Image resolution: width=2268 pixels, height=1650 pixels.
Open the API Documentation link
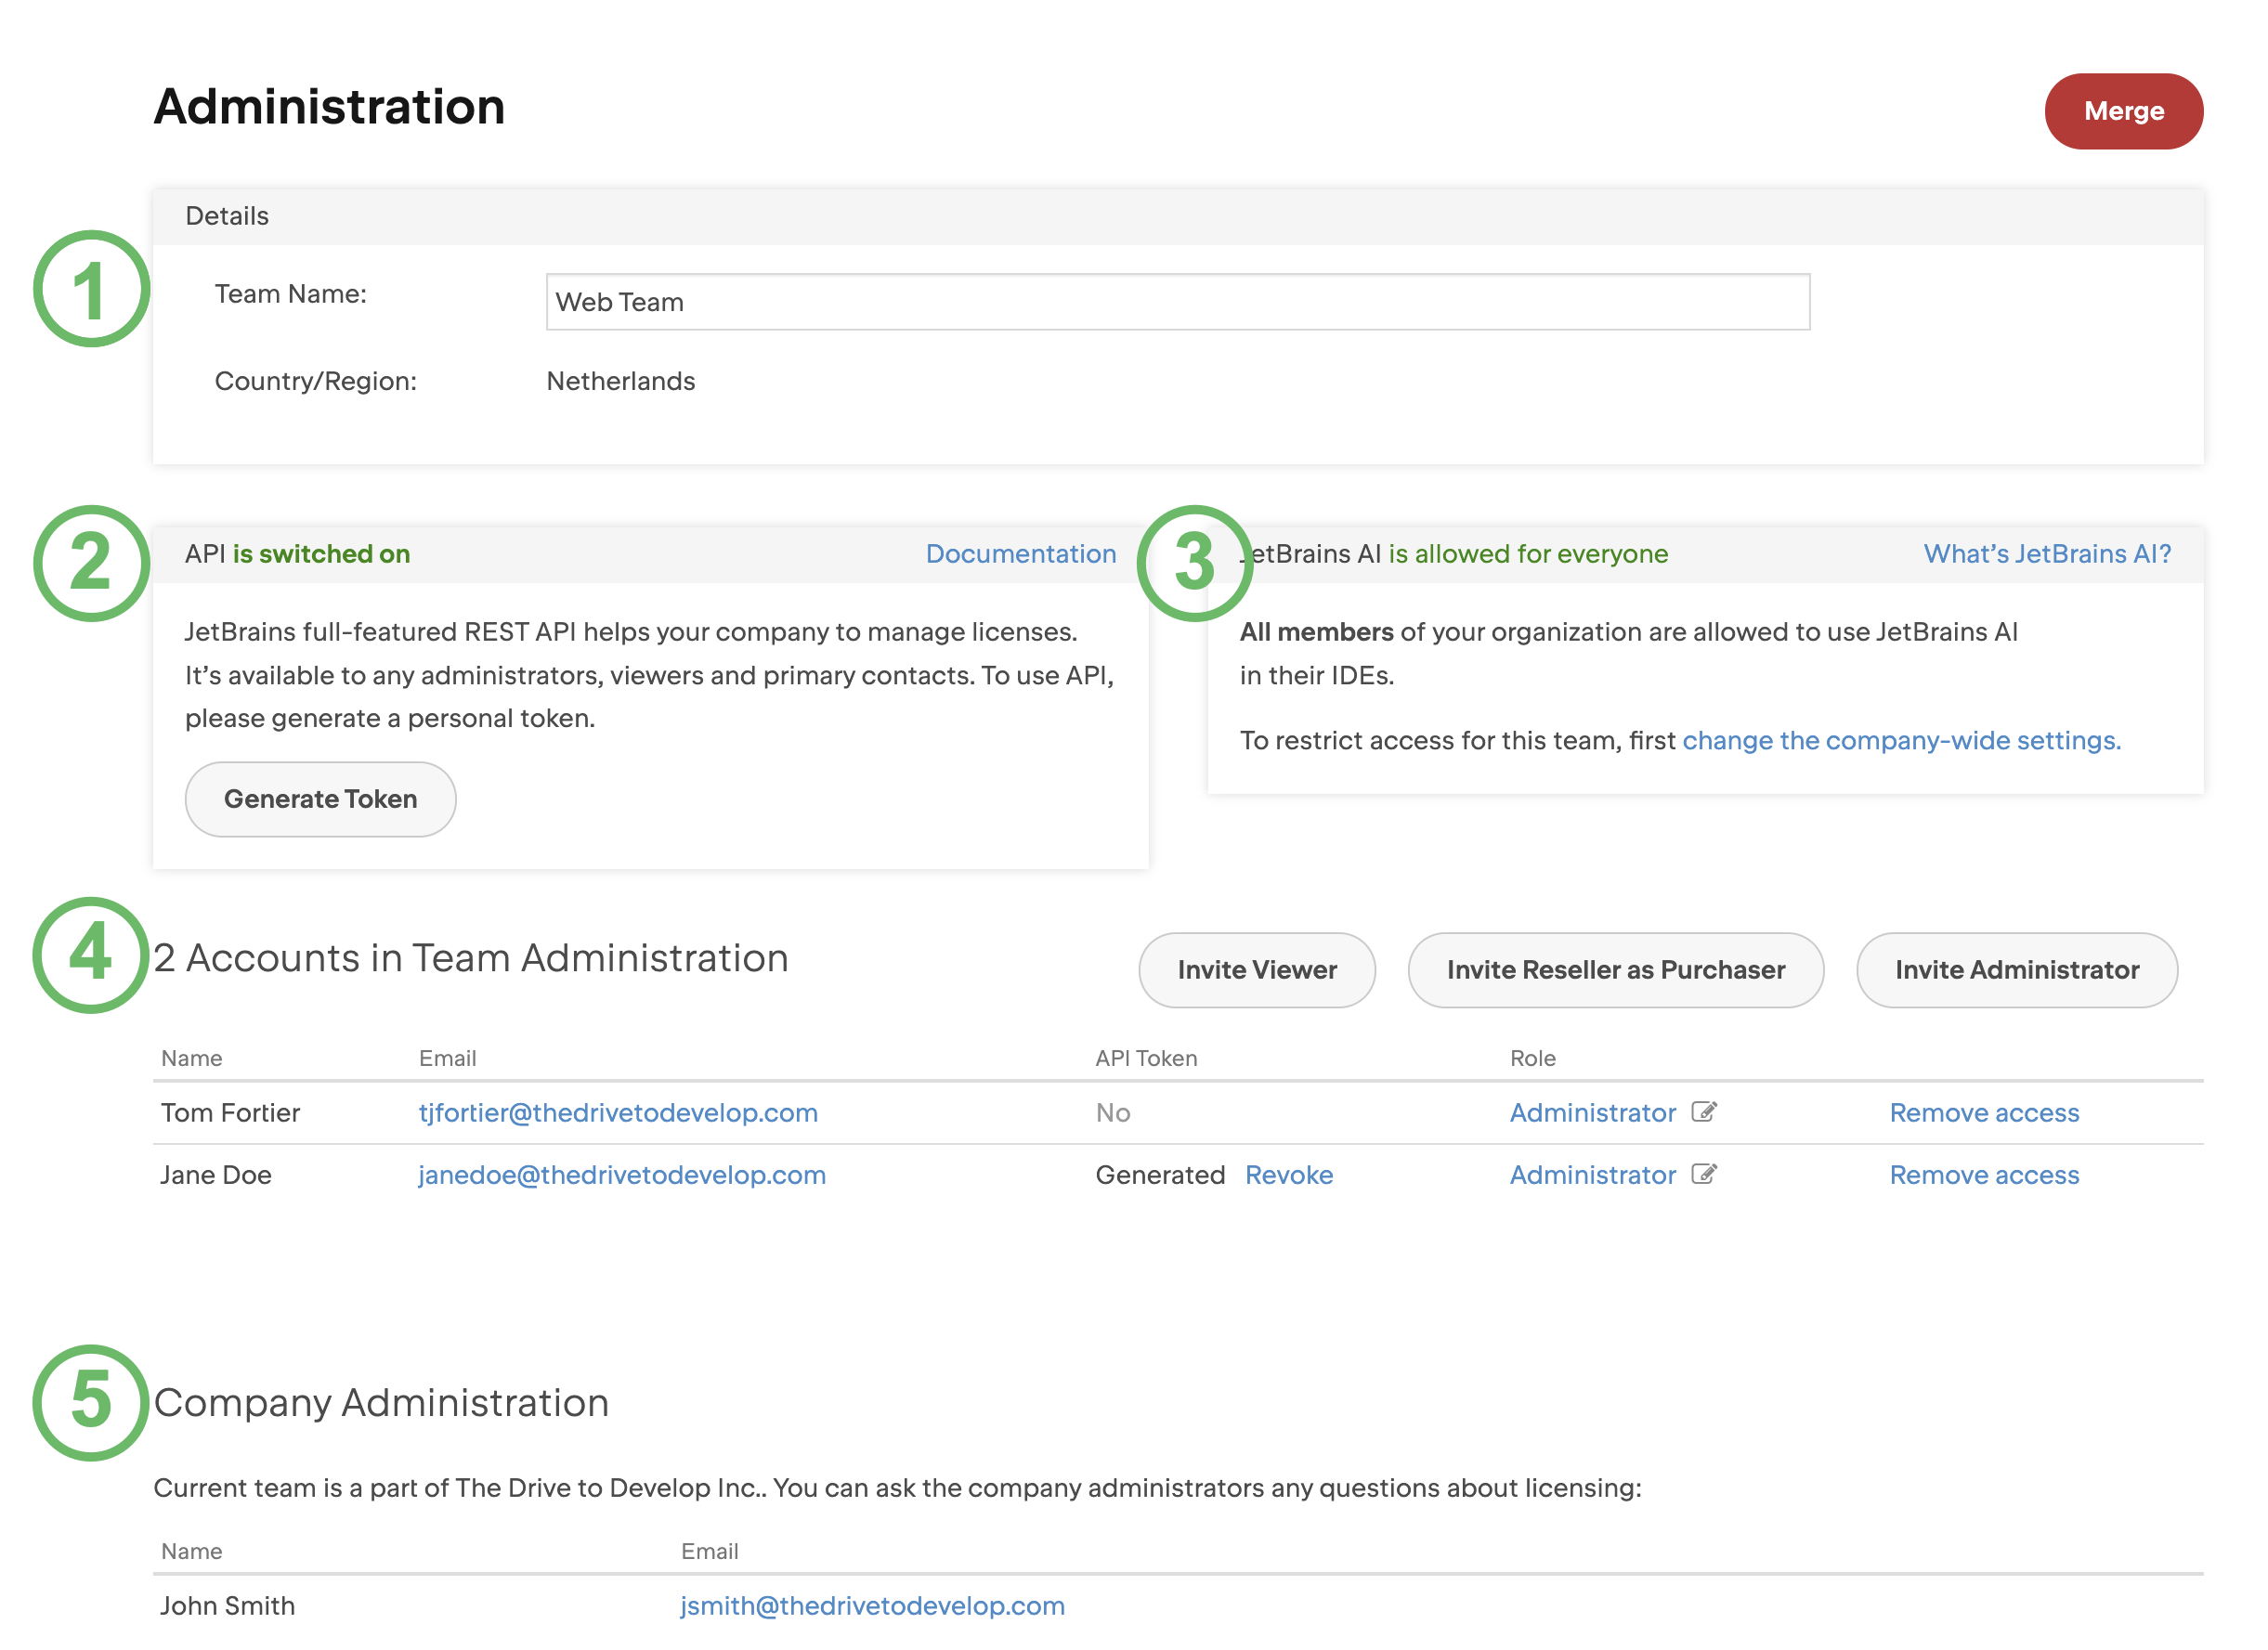click(x=1020, y=554)
